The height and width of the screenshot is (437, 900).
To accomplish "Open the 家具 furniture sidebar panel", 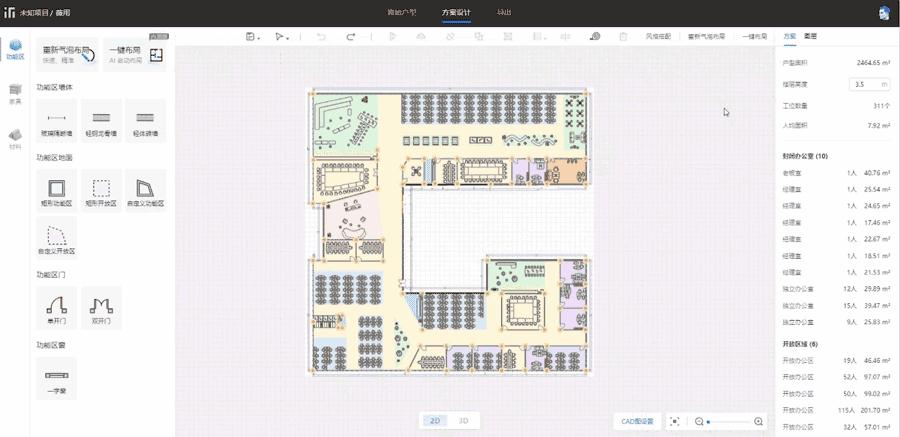I will pyautogui.click(x=15, y=94).
